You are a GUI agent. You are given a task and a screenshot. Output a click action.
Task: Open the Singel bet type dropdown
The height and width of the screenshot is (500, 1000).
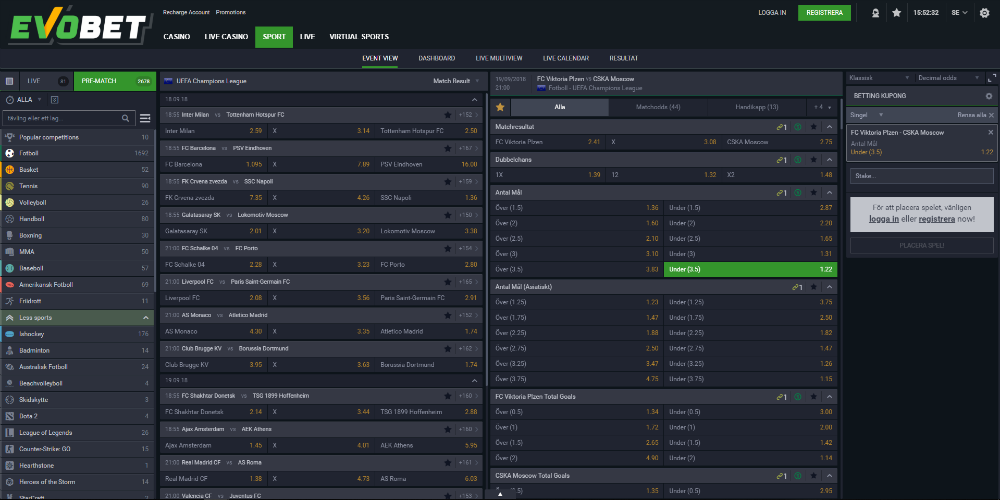(x=867, y=115)
